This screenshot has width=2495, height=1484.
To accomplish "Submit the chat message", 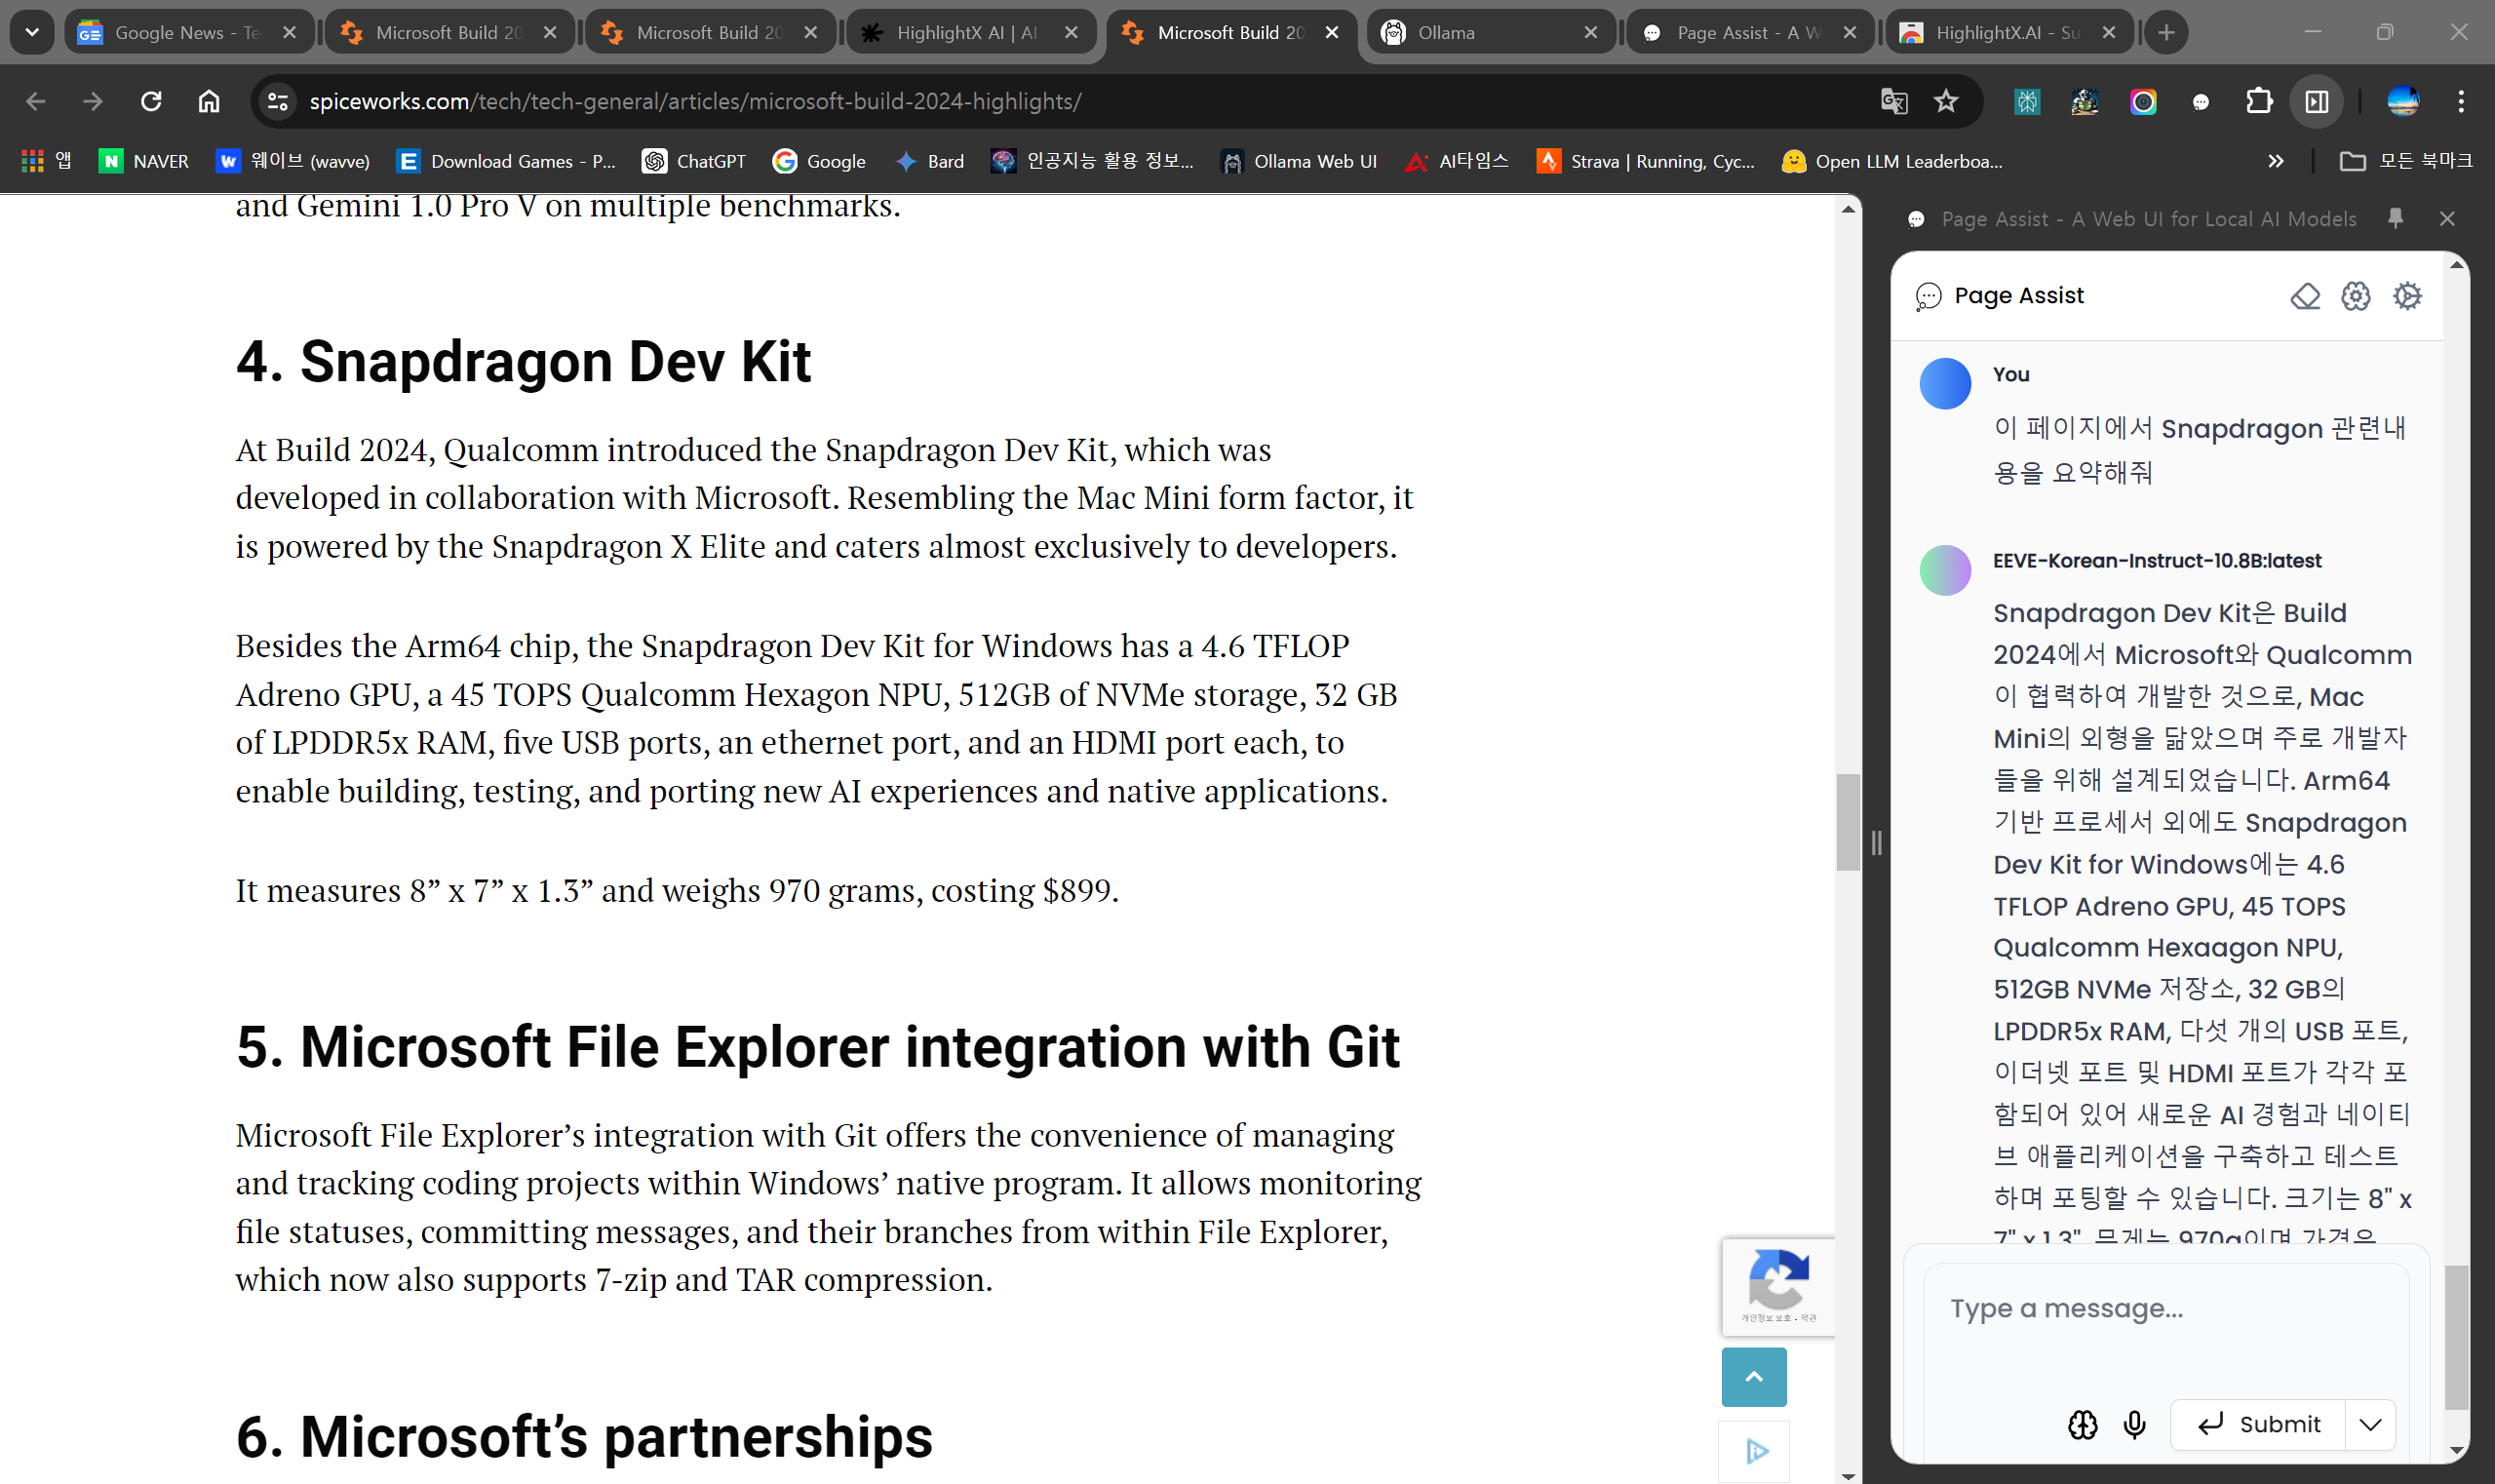I will (x=2258, y=1425).
